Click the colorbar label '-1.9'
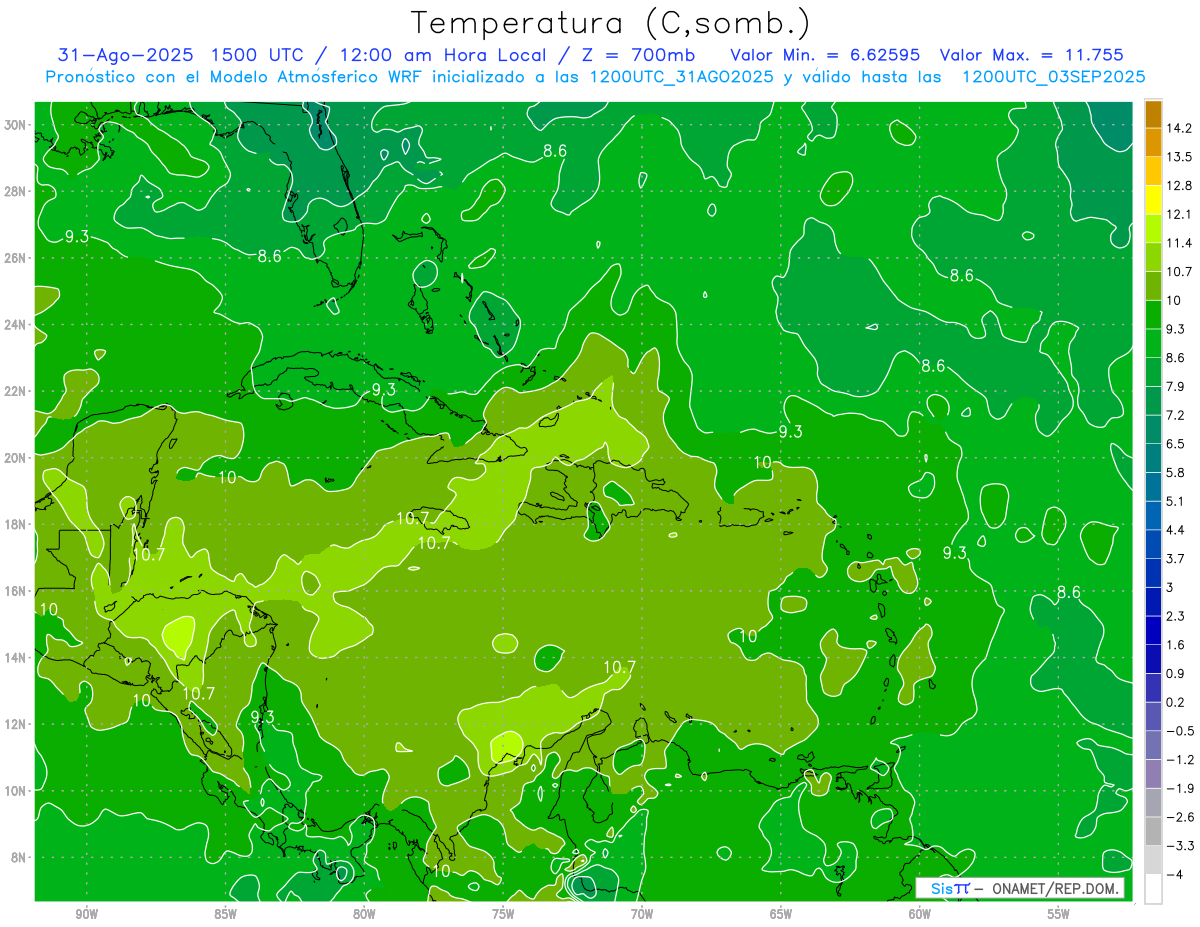The width and height of the screenshot is (1200, 927). 1180,789
